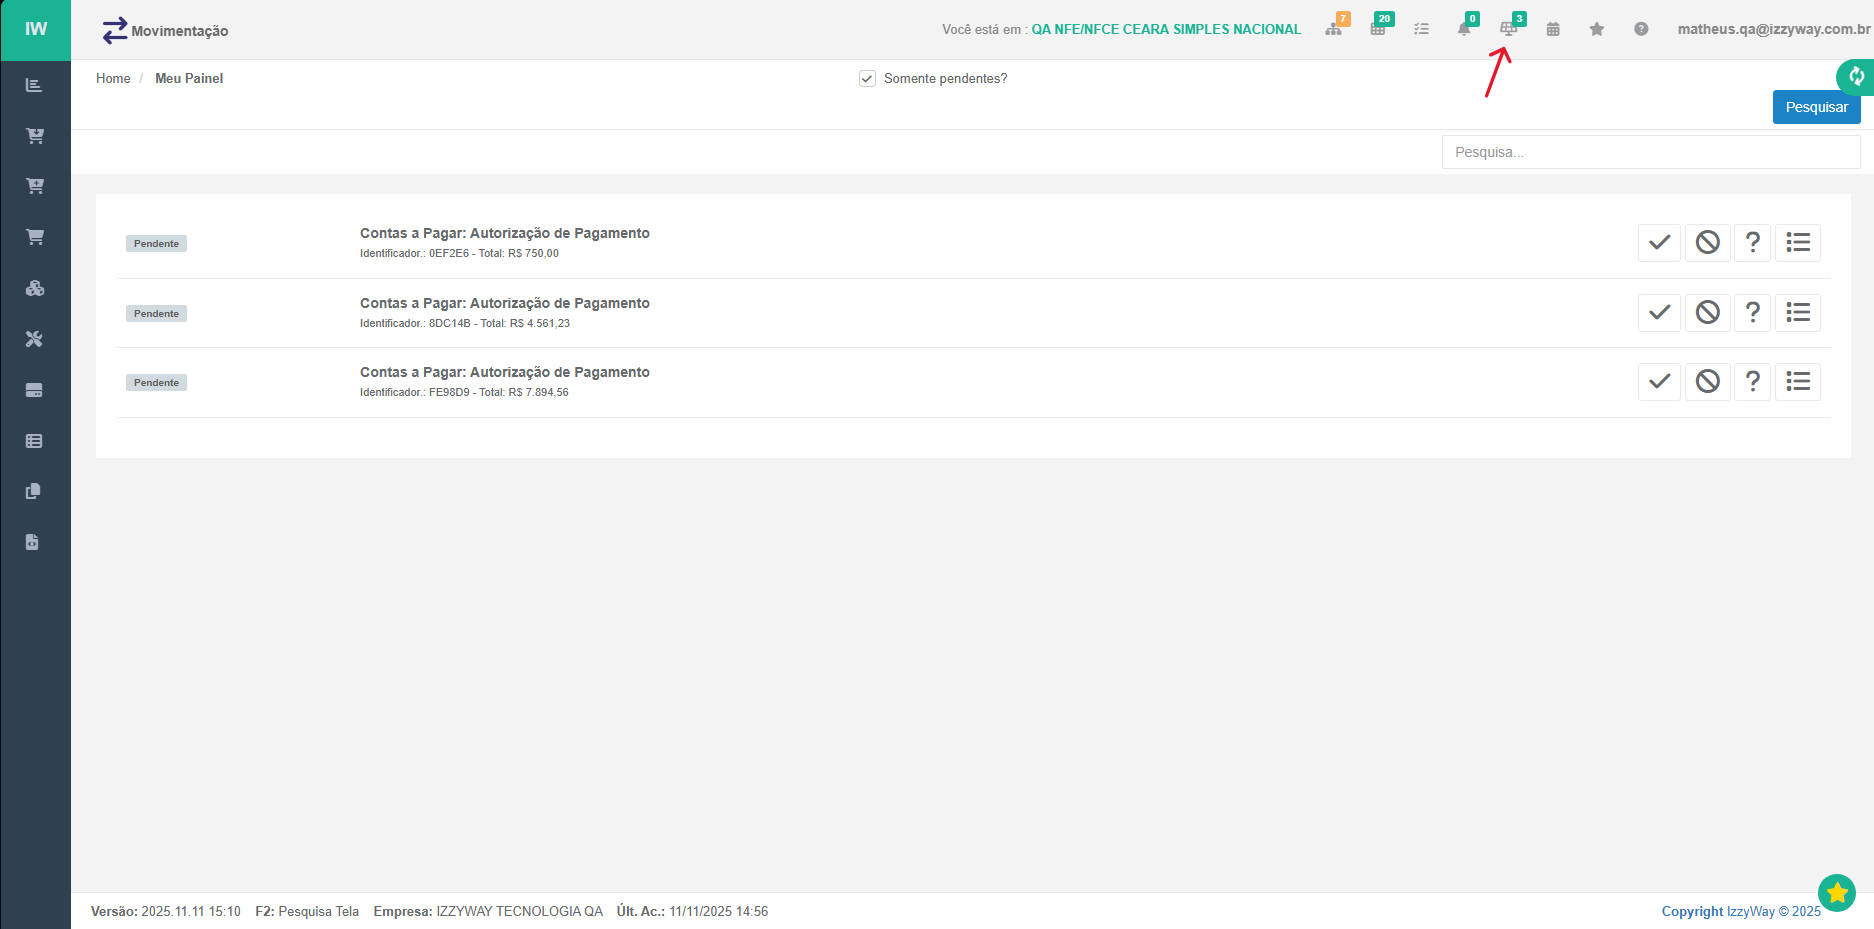Open the checklist tasks icon in header
1874x929 pixels.
pyautogui.click(x=1421, y=29)
